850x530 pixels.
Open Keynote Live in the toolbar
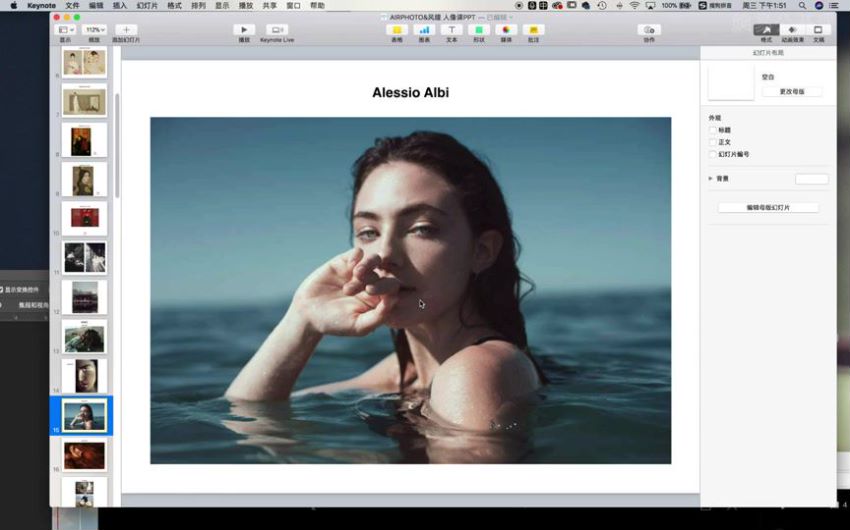[277, 30]
